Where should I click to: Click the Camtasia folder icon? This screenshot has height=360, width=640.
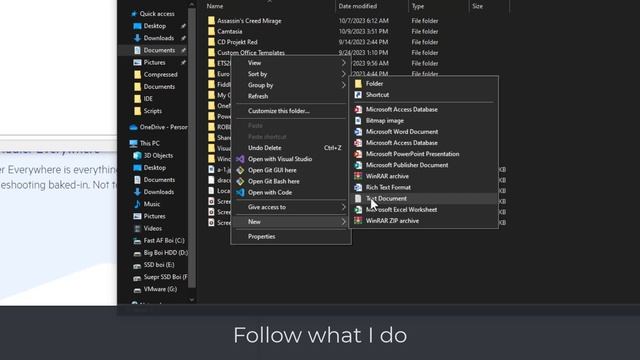211,31
